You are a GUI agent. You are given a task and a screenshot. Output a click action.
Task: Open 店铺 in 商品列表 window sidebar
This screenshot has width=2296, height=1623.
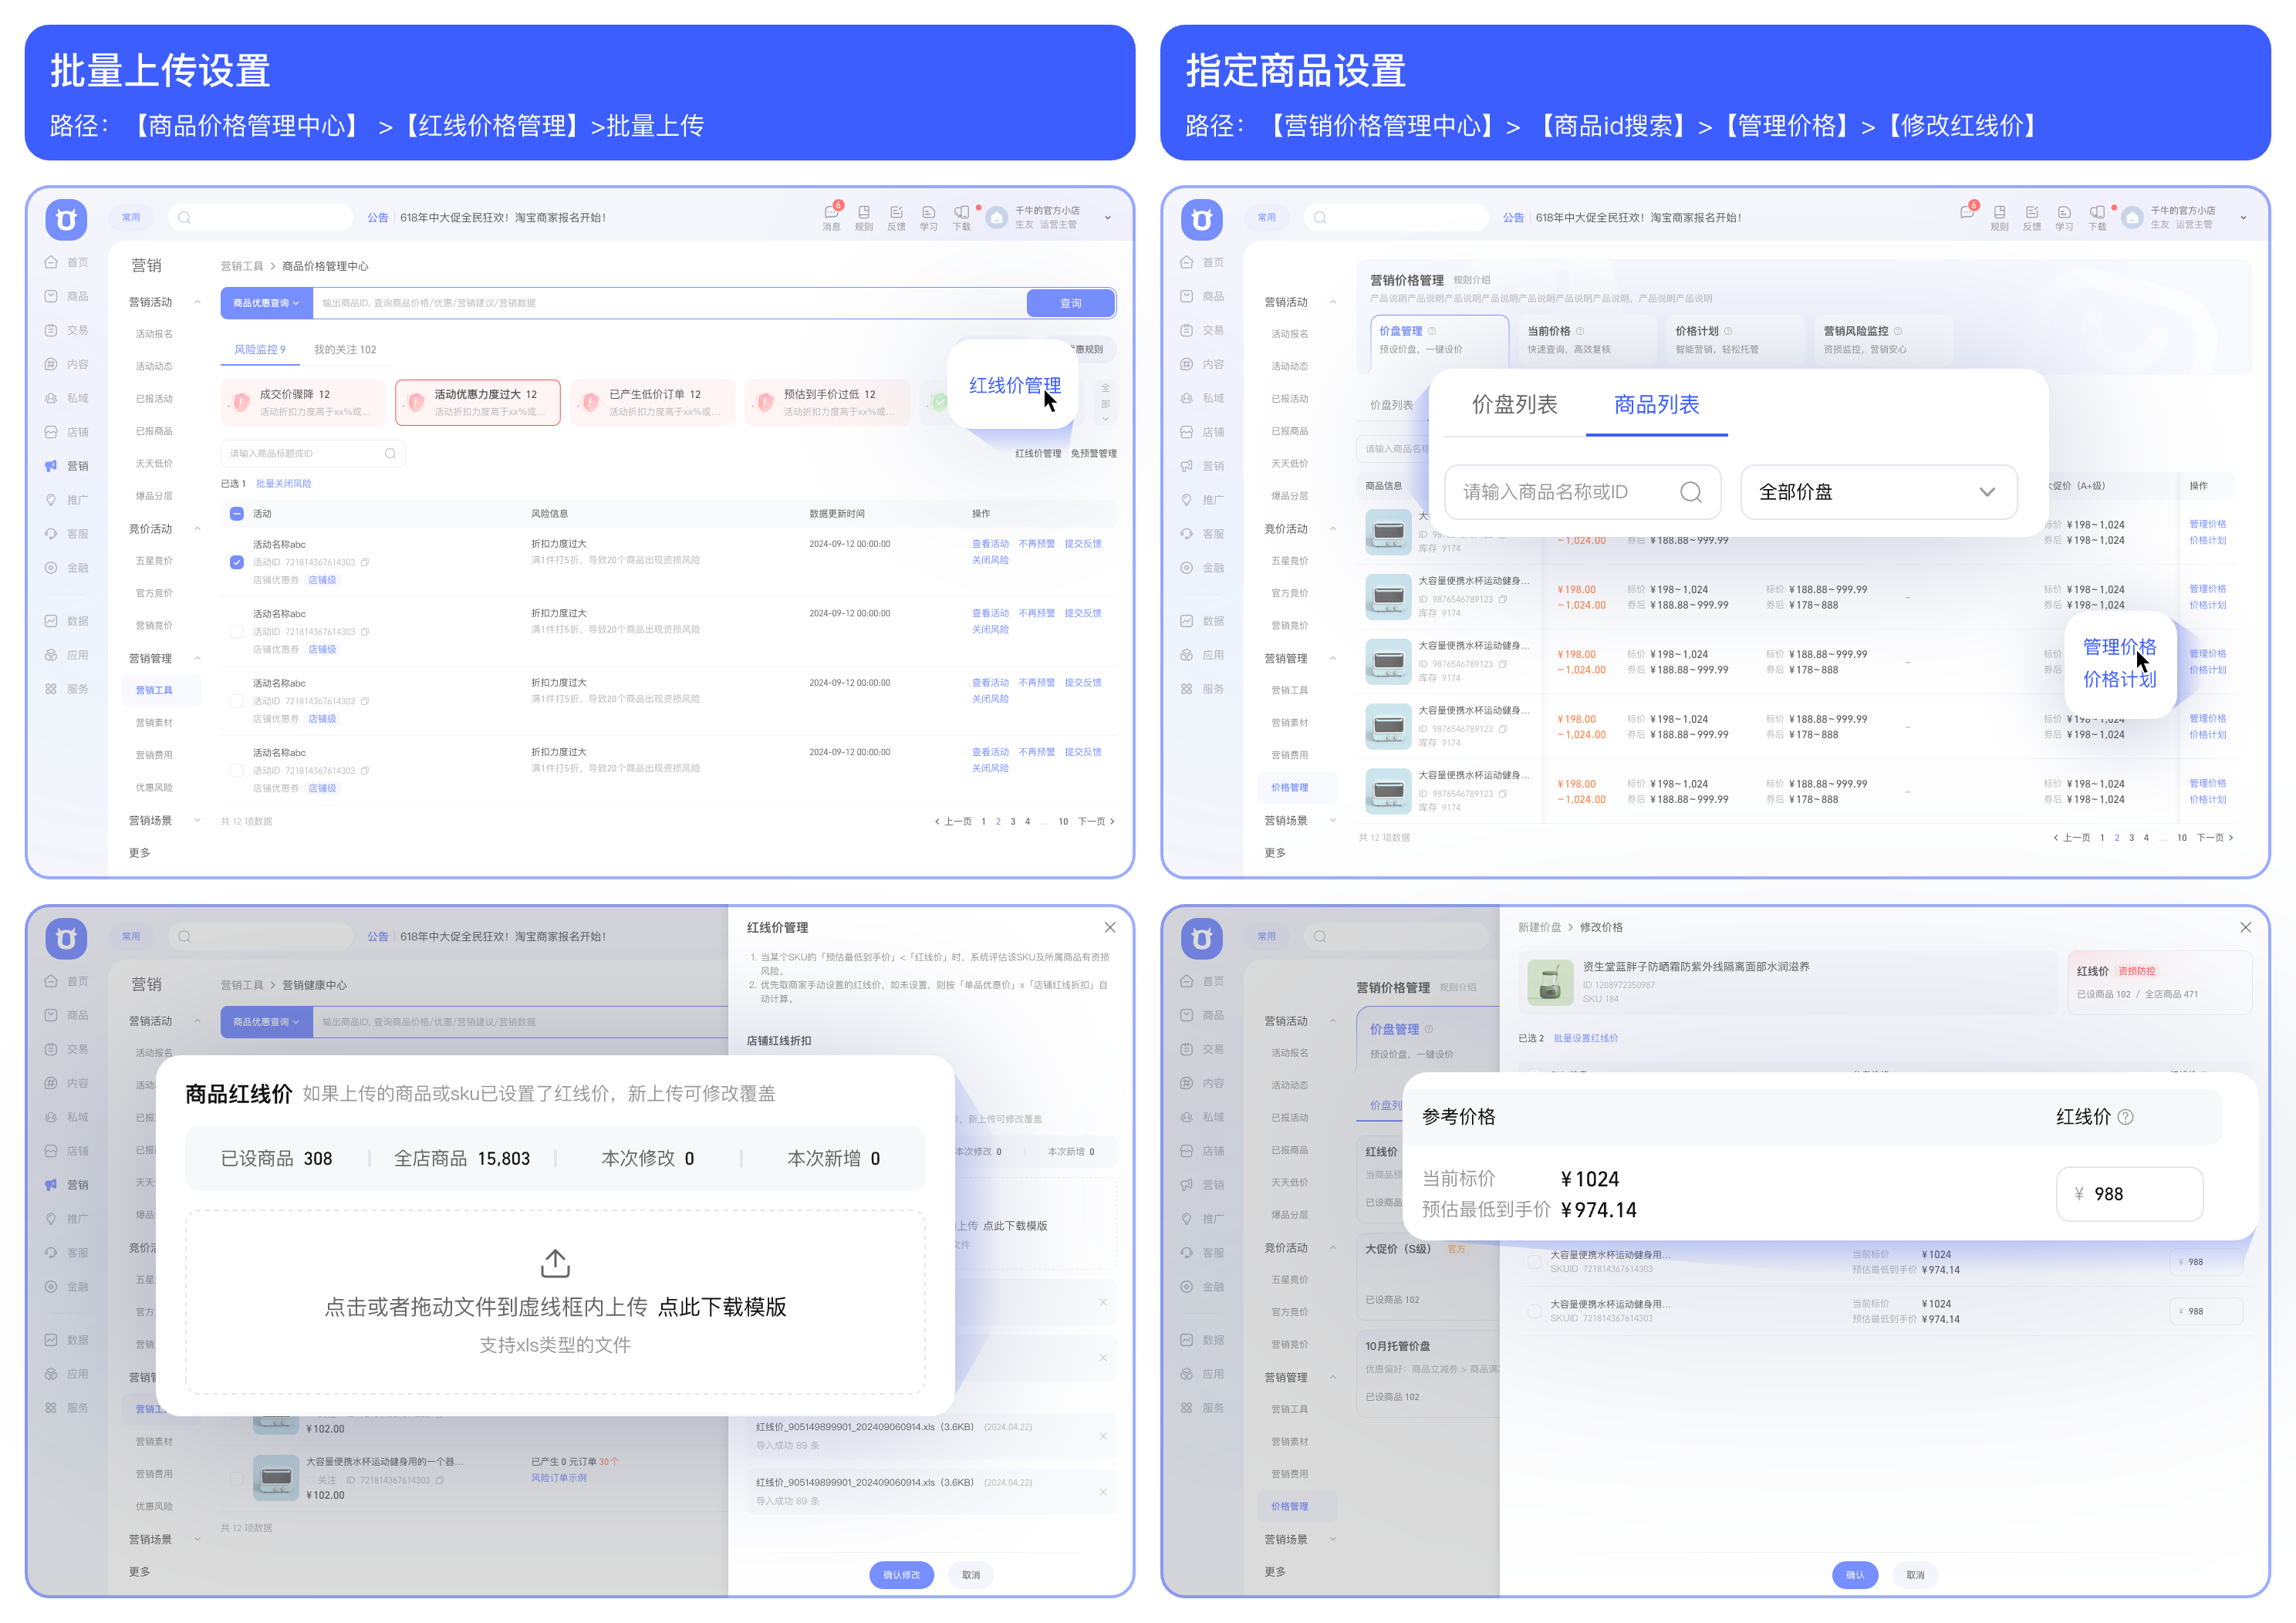click(1201, 432)
